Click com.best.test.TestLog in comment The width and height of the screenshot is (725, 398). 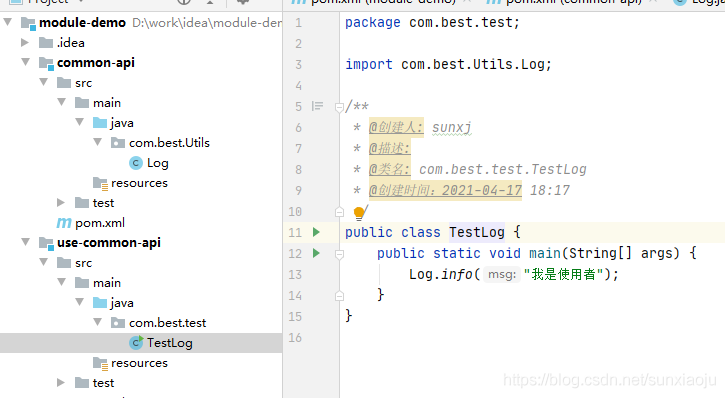click(503, 169)
